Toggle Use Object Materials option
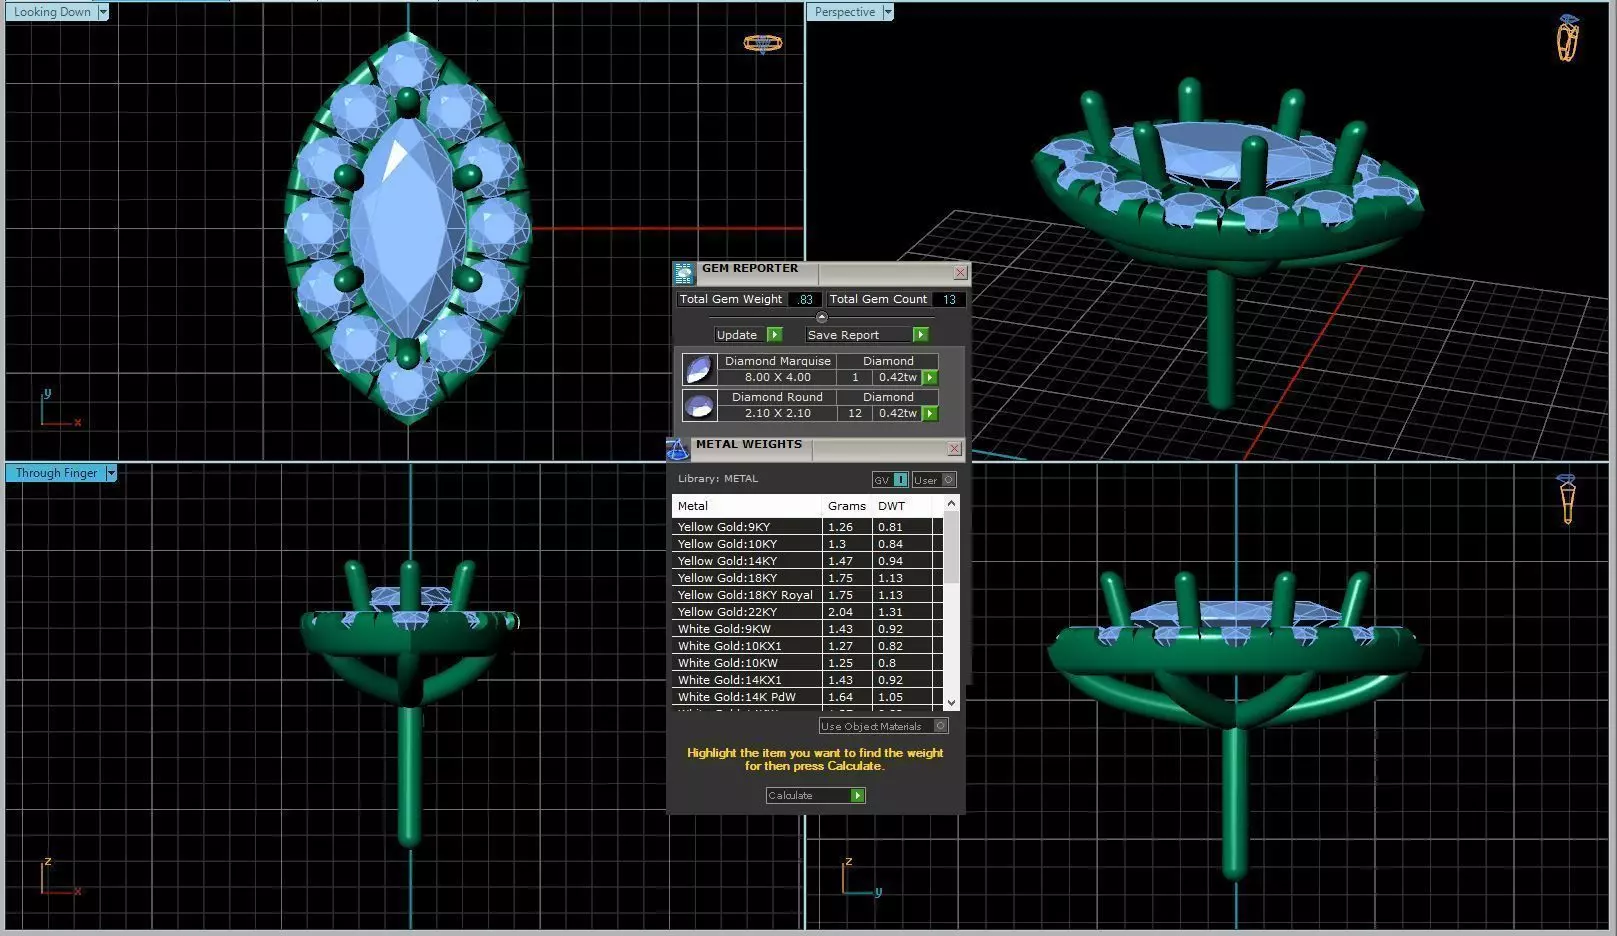This screenshot has height=936, width=1617. (883, 726)
